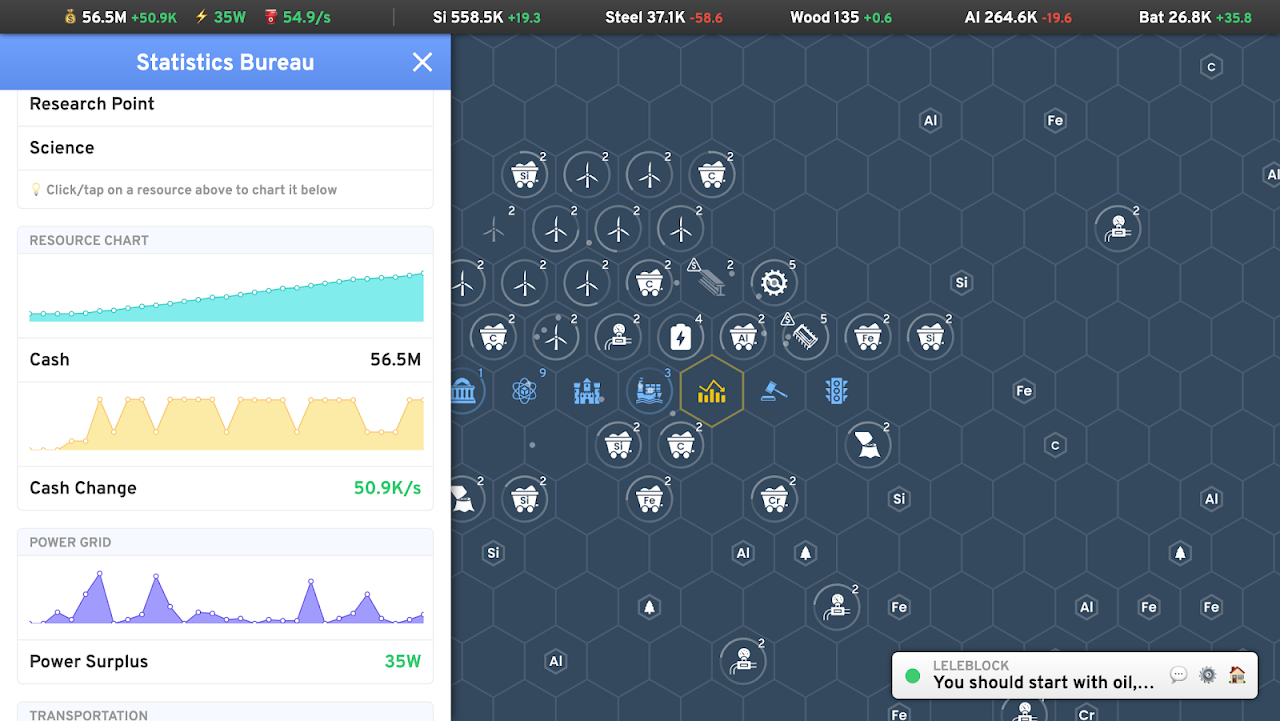Open the atom research lab building
Image resolution: width=1280 pixels, height=721 pixels.
pyautogui.click(x=525, y=391)
